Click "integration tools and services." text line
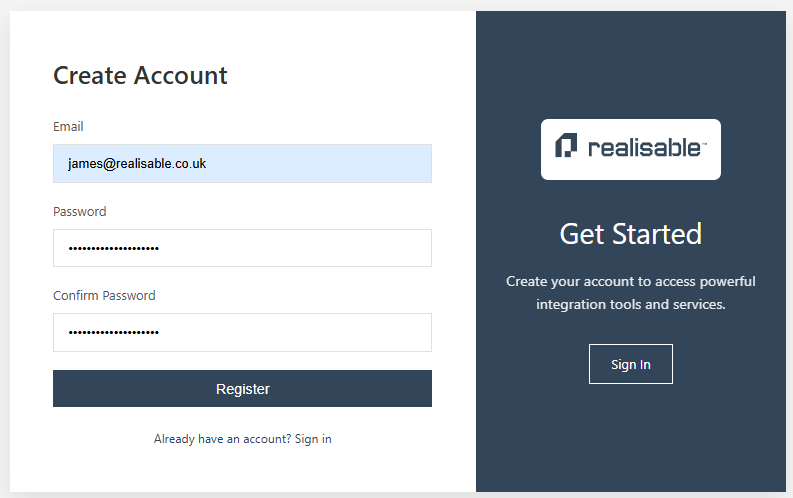793x498 pixels. (630, 304)
